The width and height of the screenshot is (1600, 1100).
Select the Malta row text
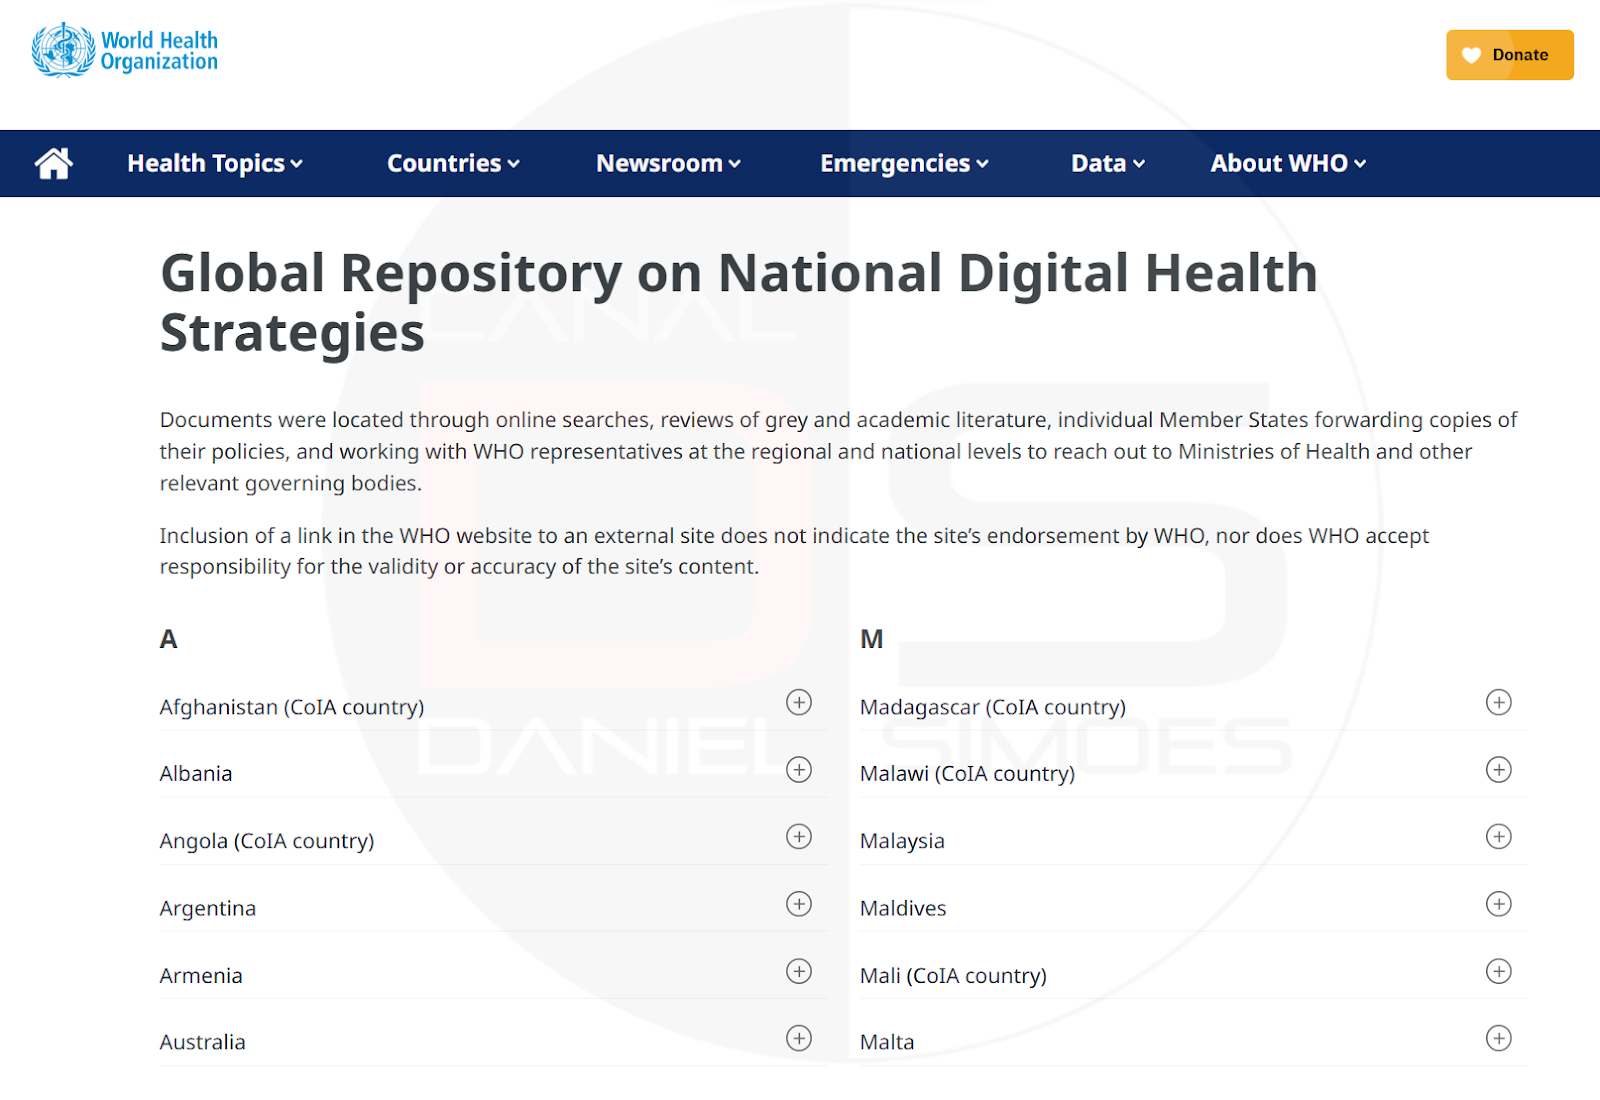[x=887, y=1042]
